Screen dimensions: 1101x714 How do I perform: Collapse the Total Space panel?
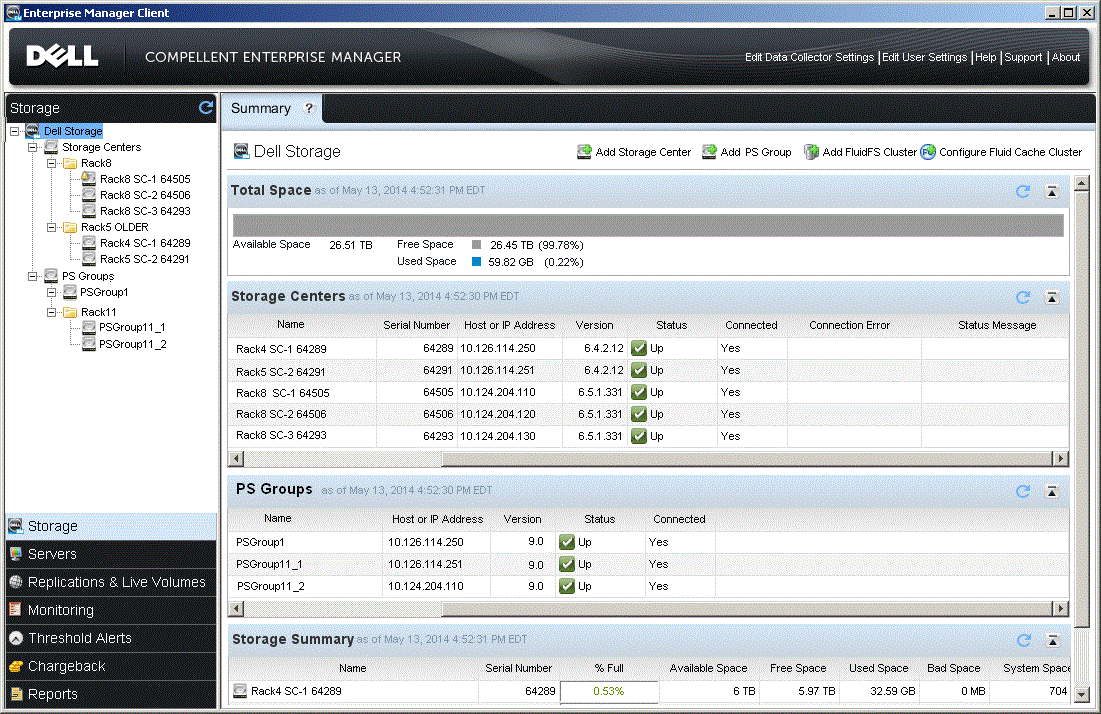click(1052, 192)
